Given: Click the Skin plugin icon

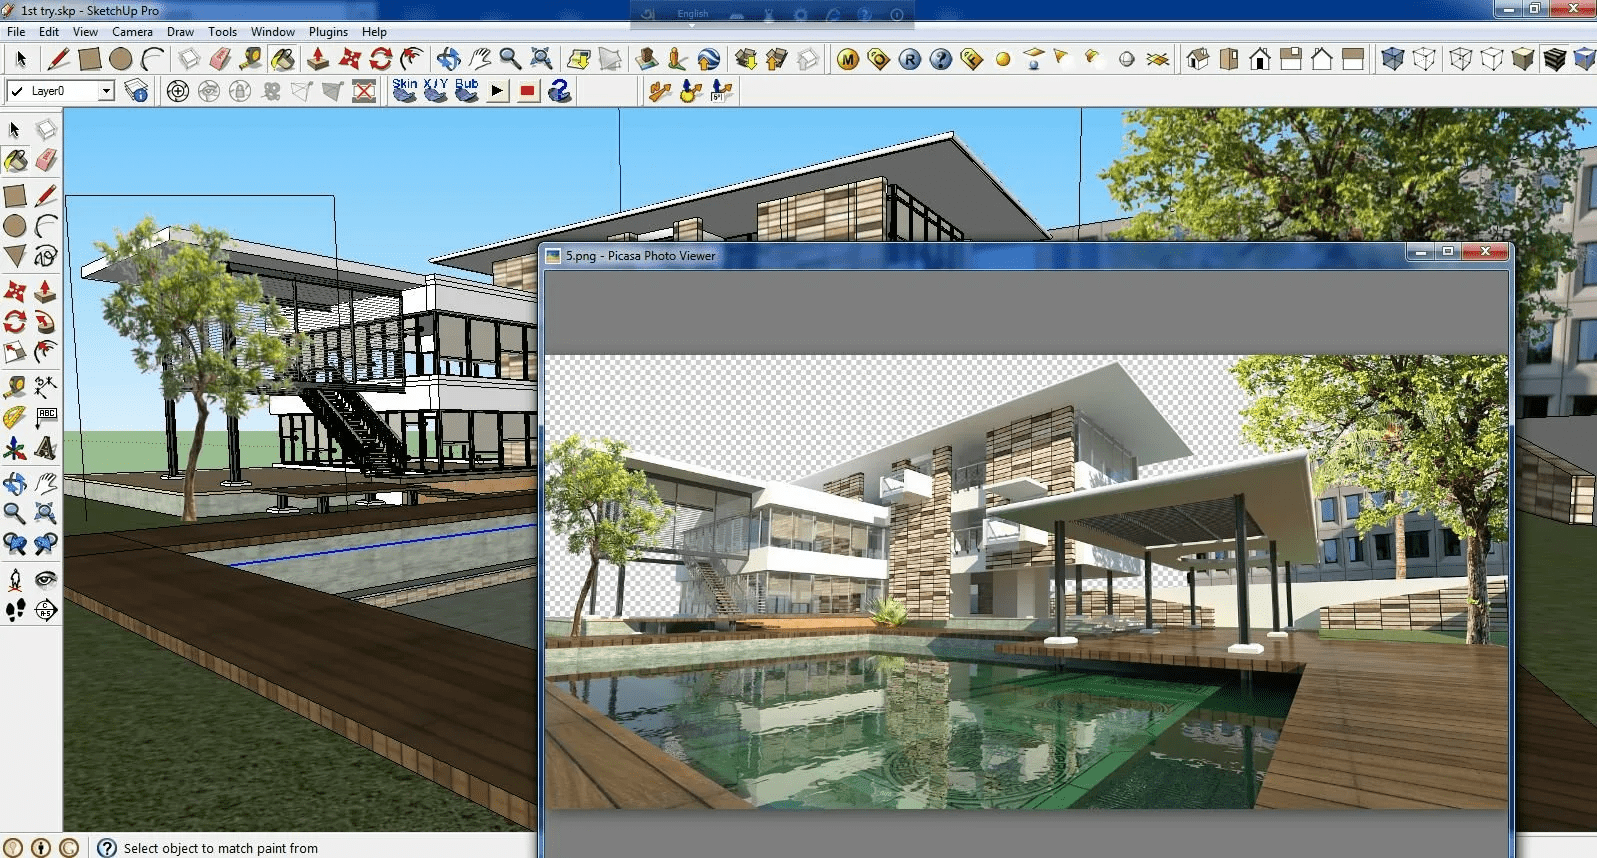Looking at the screenshot, I should point(405,91).
